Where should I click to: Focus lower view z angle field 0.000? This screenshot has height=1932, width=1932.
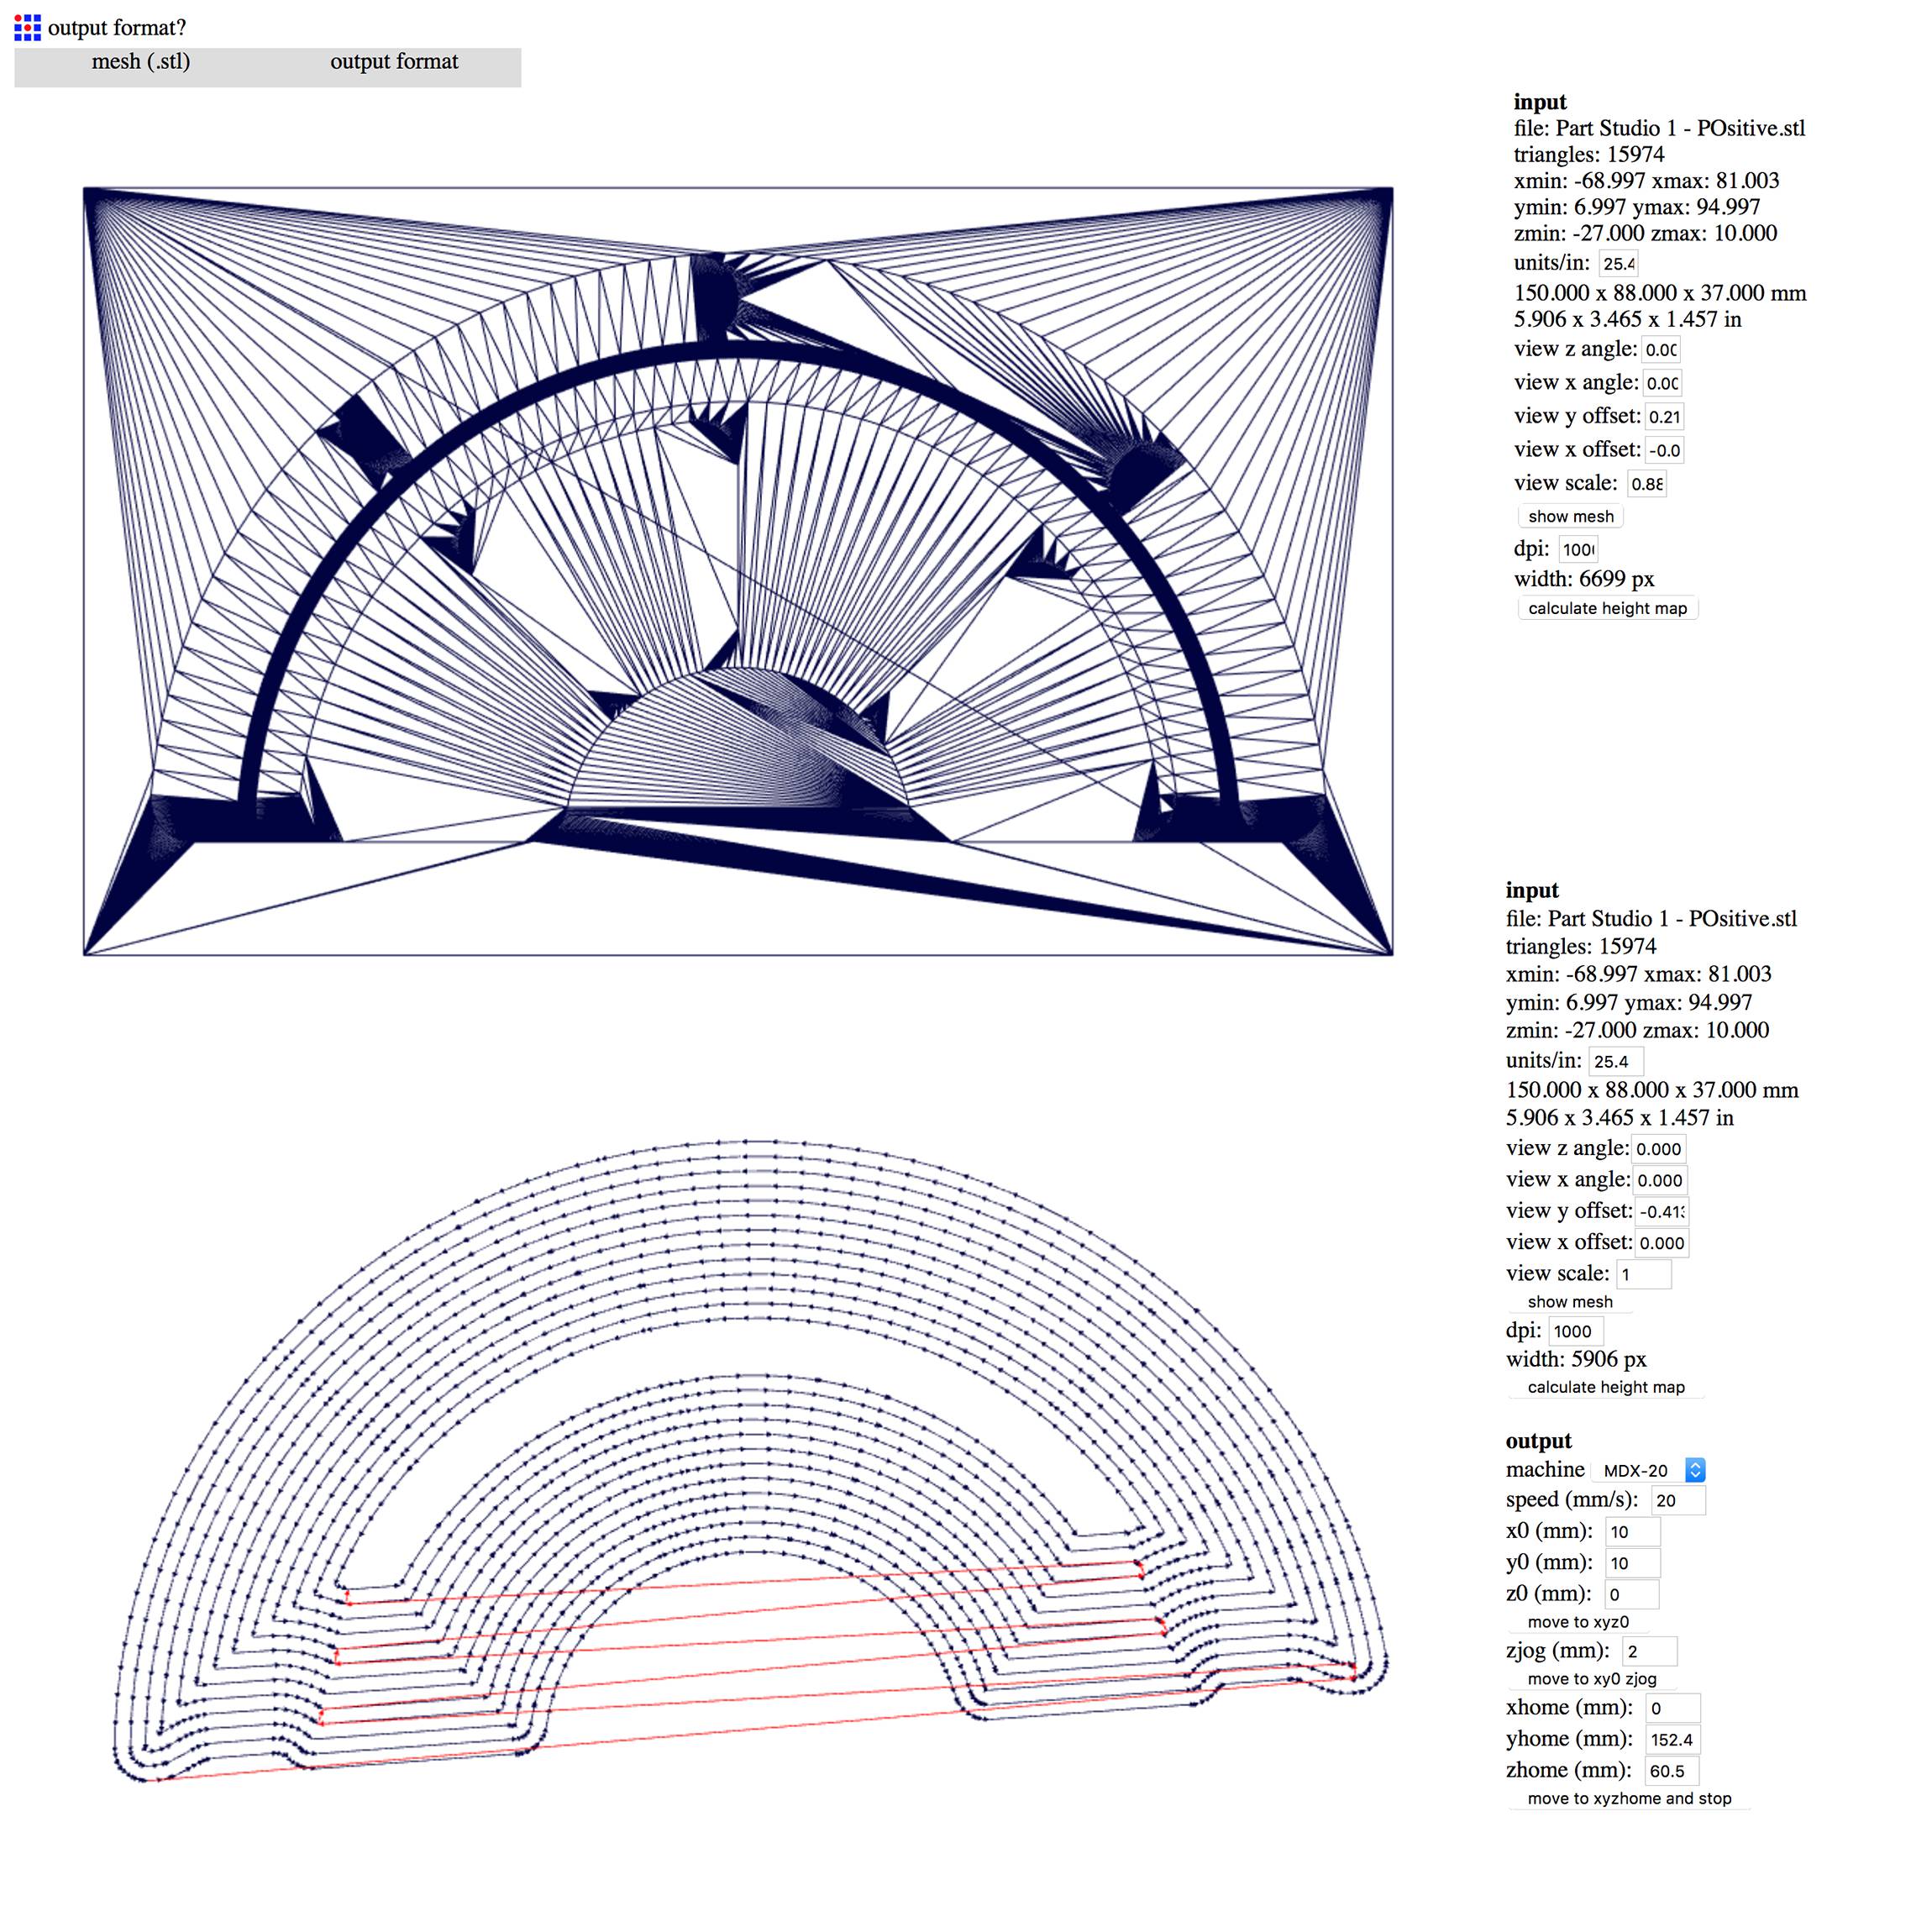(1659, 1149)
